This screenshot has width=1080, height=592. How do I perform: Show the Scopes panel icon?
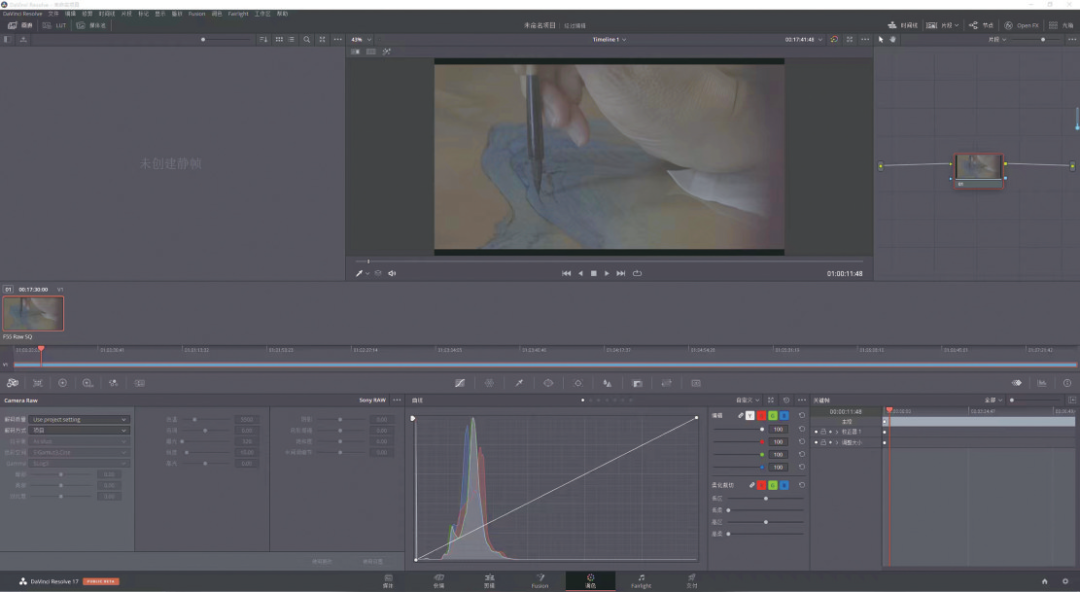(x=1042, y=383)
